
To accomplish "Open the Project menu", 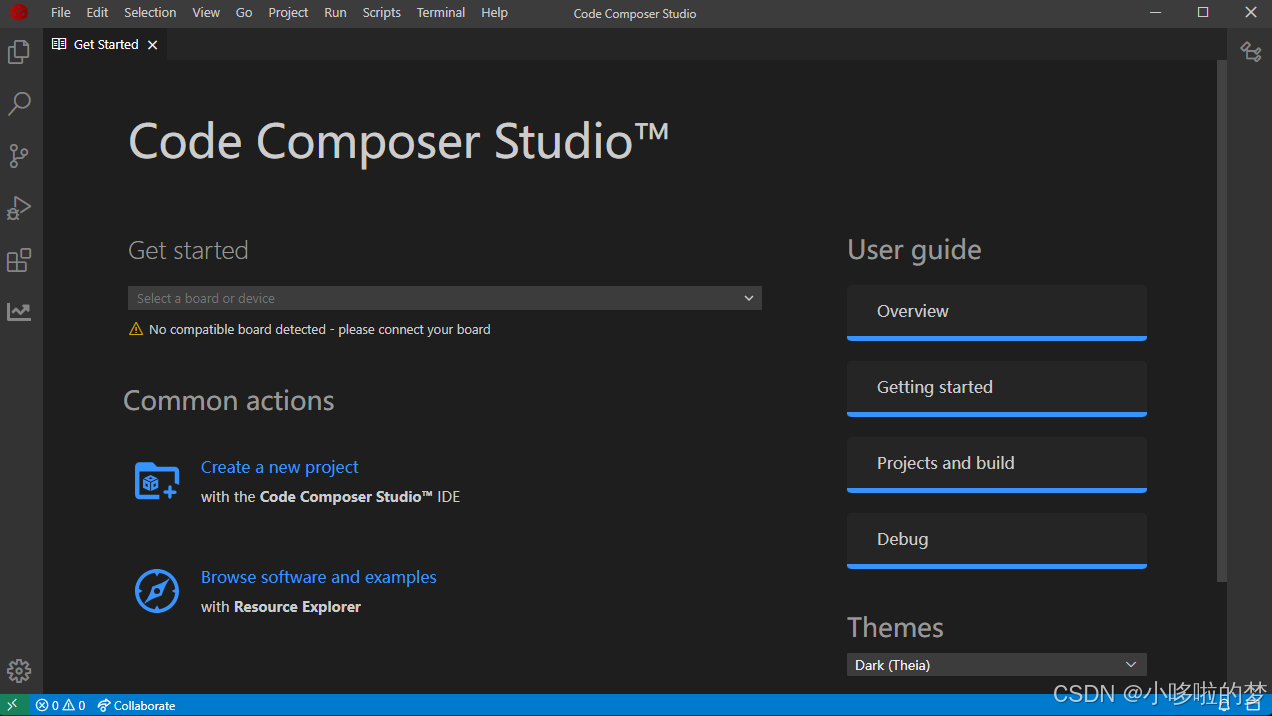I will pos(288,13).
